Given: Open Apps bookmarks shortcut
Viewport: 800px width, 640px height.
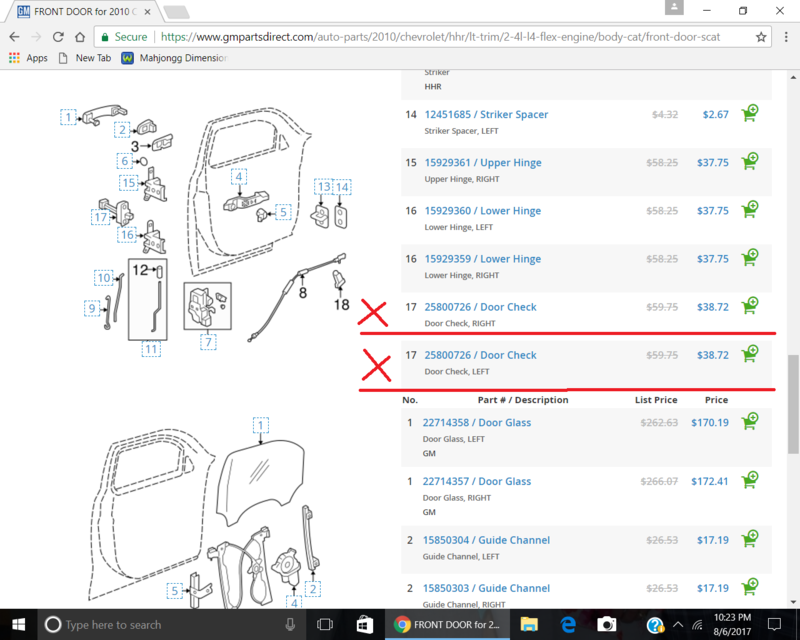Looking at the screenshot, I should (29, 58).
